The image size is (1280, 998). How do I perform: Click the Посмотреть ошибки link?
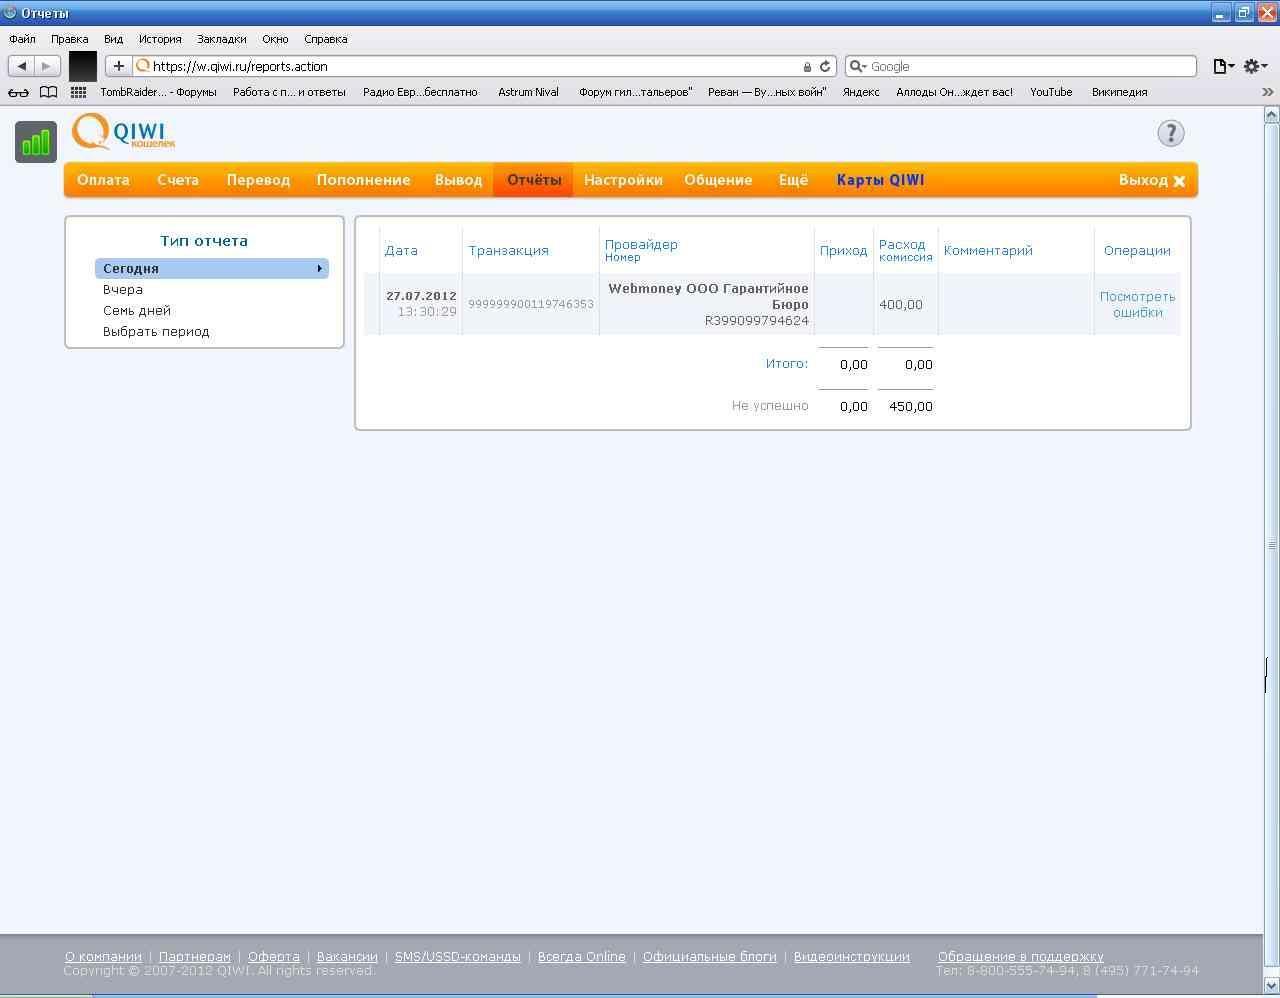click(x=1137, y=304)
